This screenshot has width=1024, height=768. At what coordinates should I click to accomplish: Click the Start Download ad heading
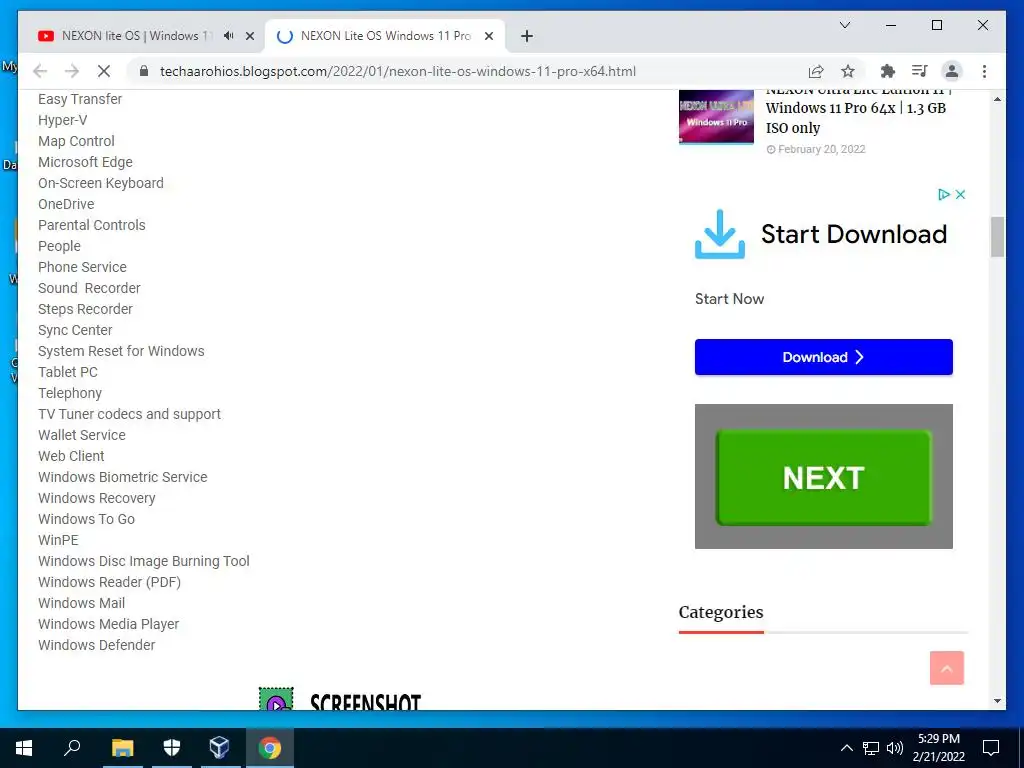[854, 234]
